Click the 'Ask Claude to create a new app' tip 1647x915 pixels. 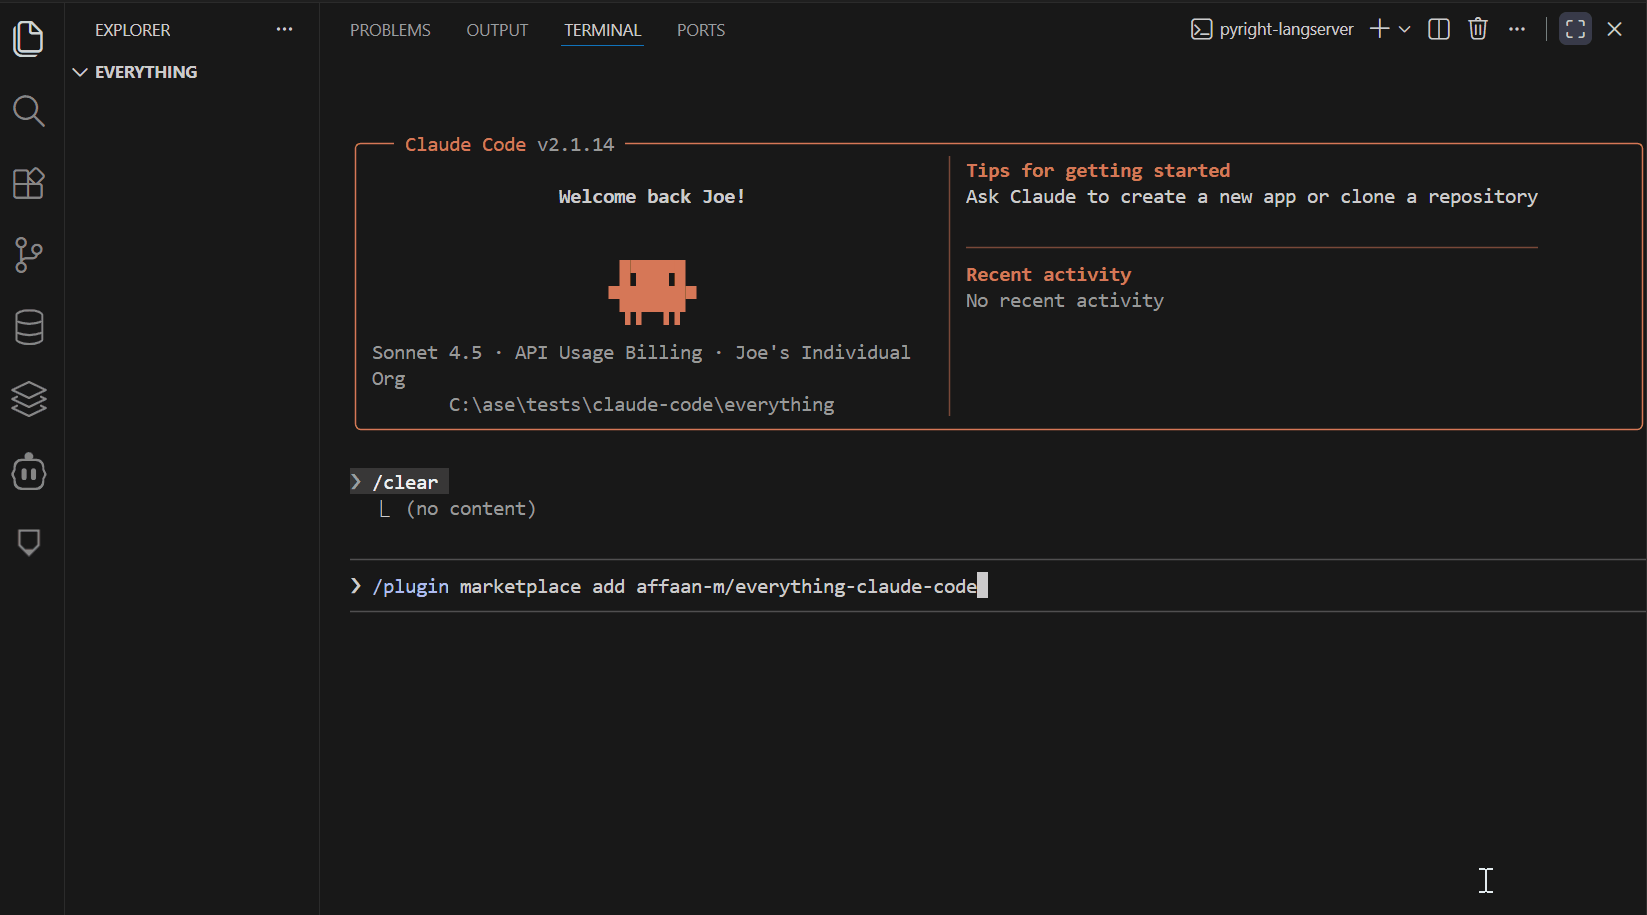click(1252, 197)
